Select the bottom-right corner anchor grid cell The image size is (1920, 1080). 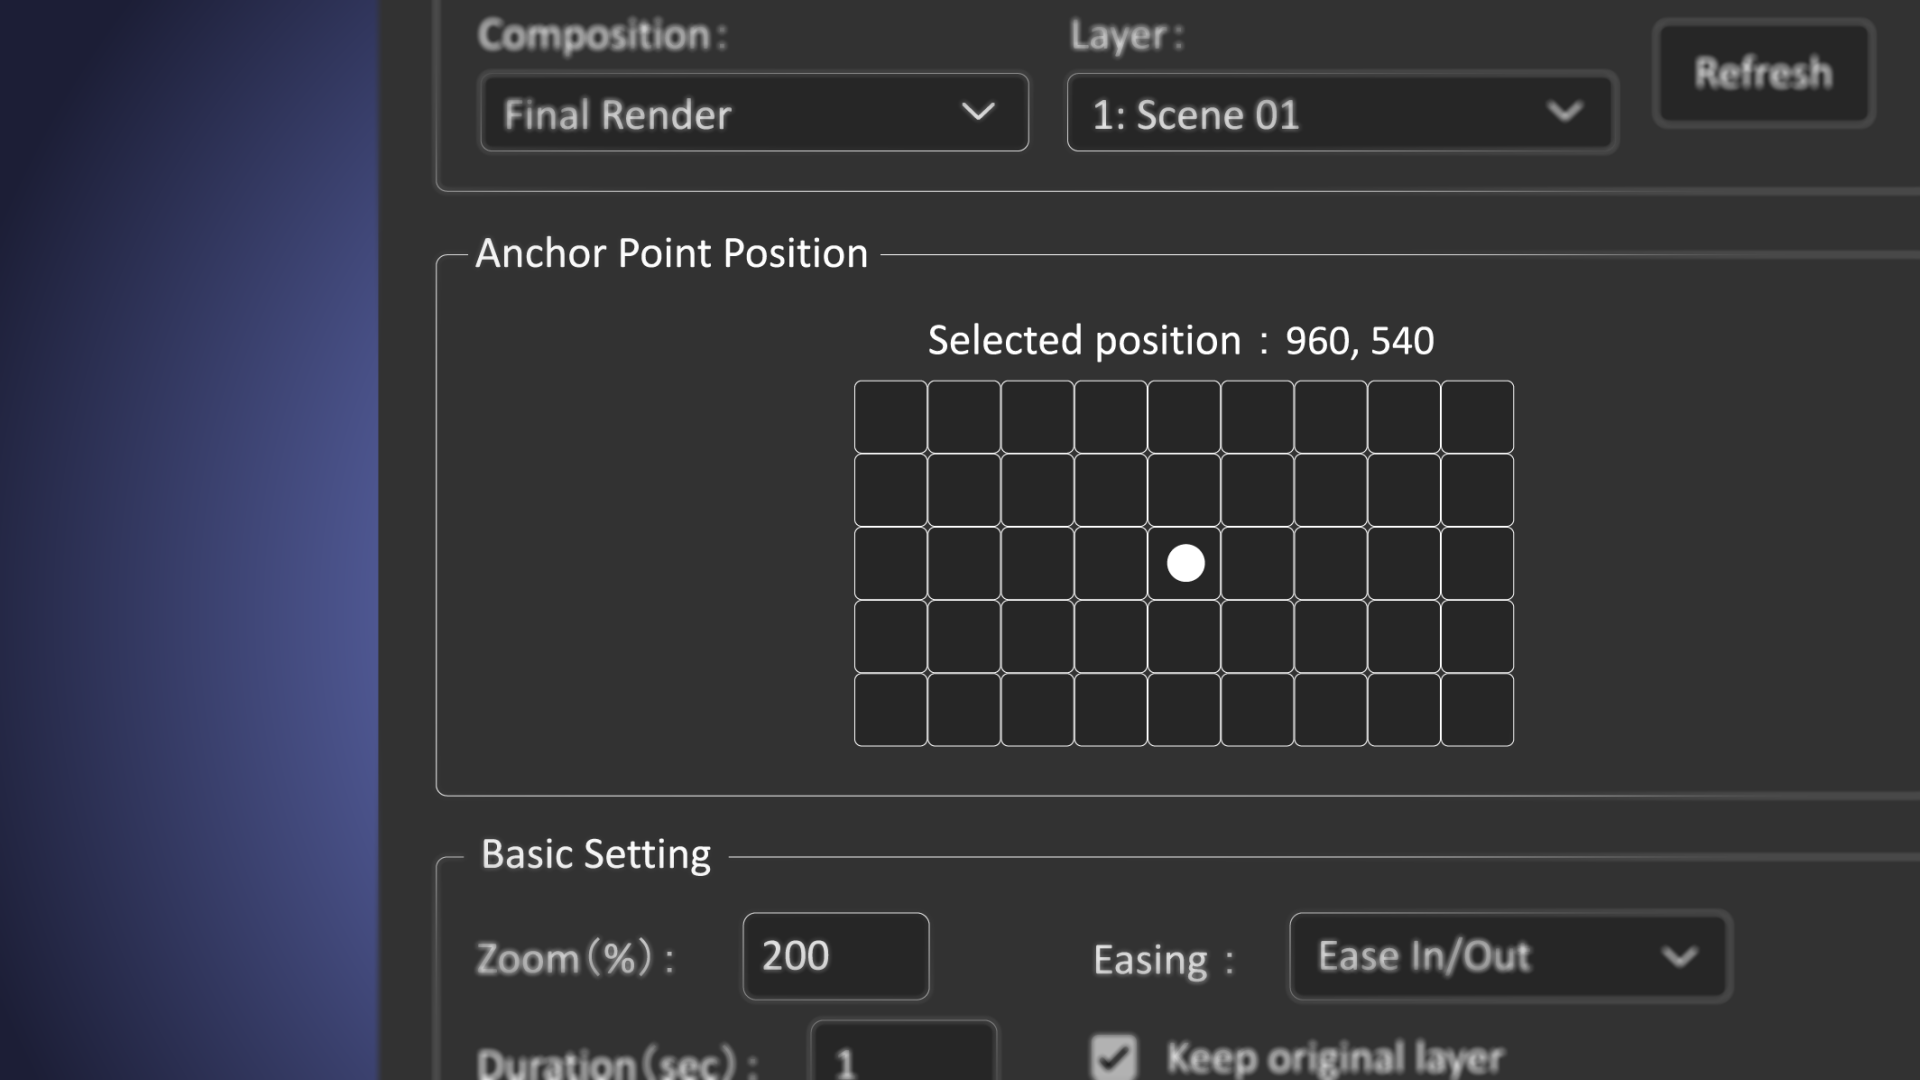pos(1477,710)
